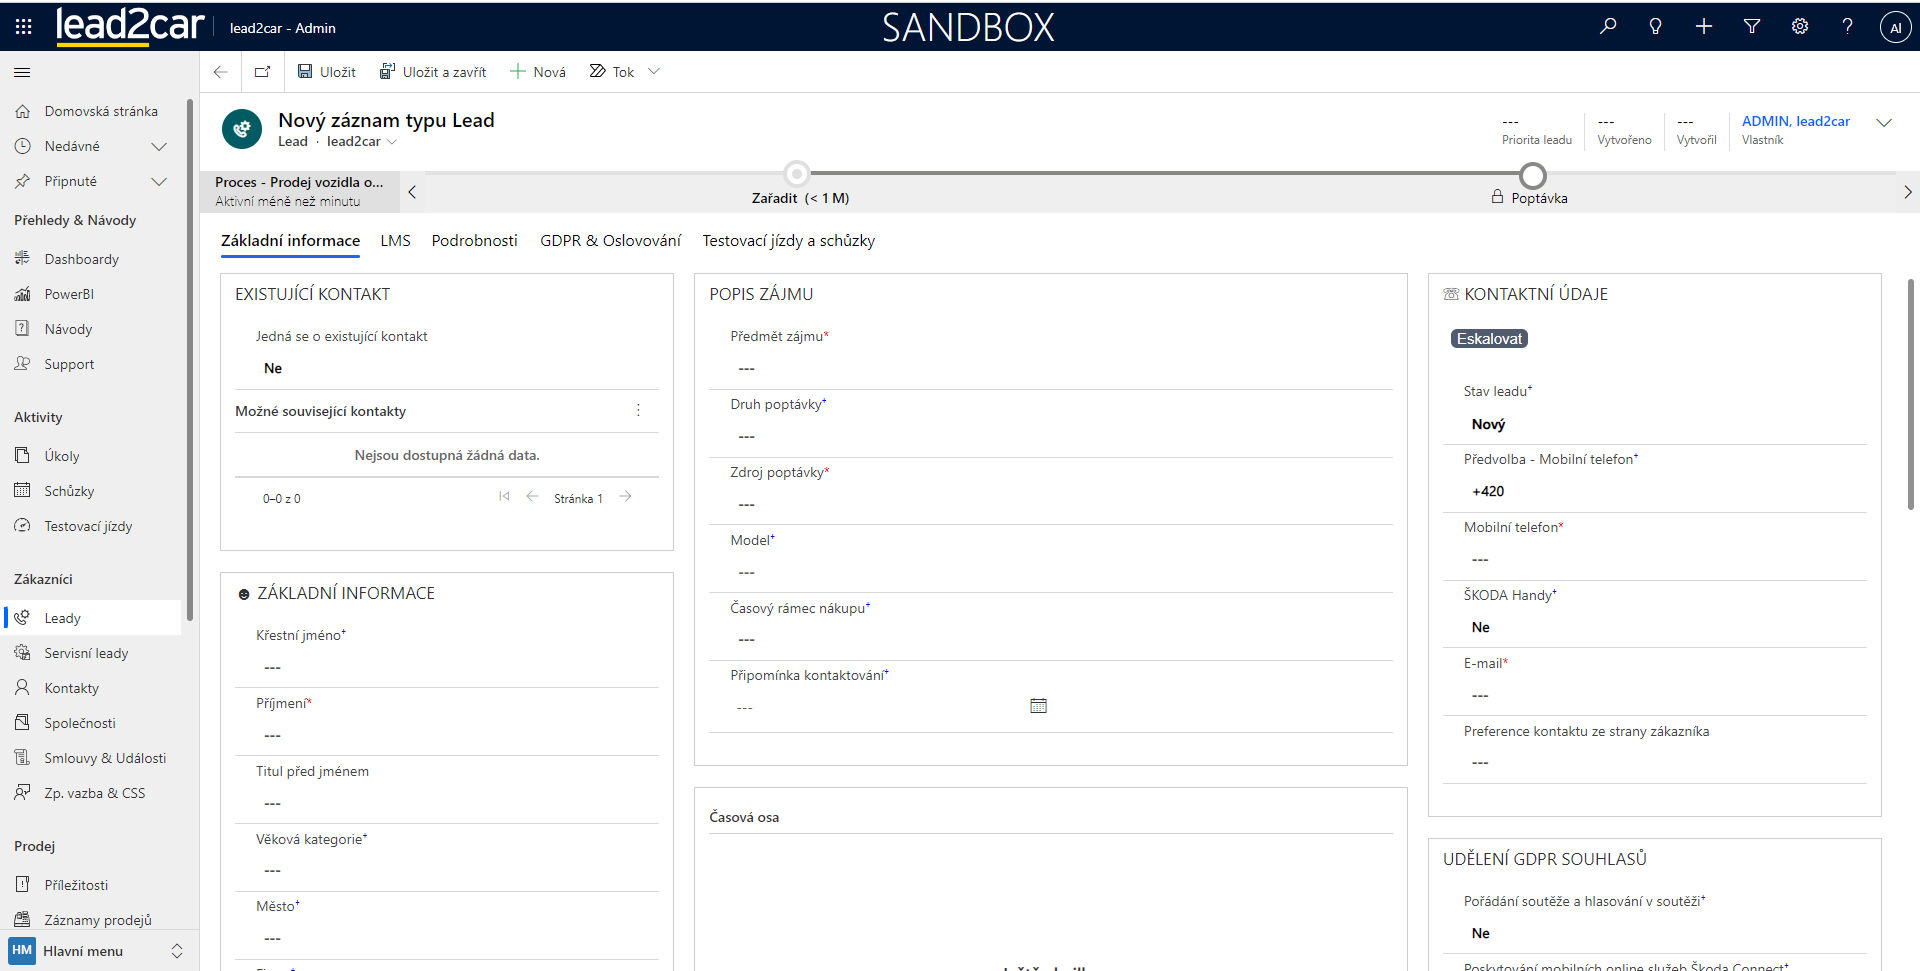
Task: Select the Poptávka stage on process bar
Action: pos(1533,177)
